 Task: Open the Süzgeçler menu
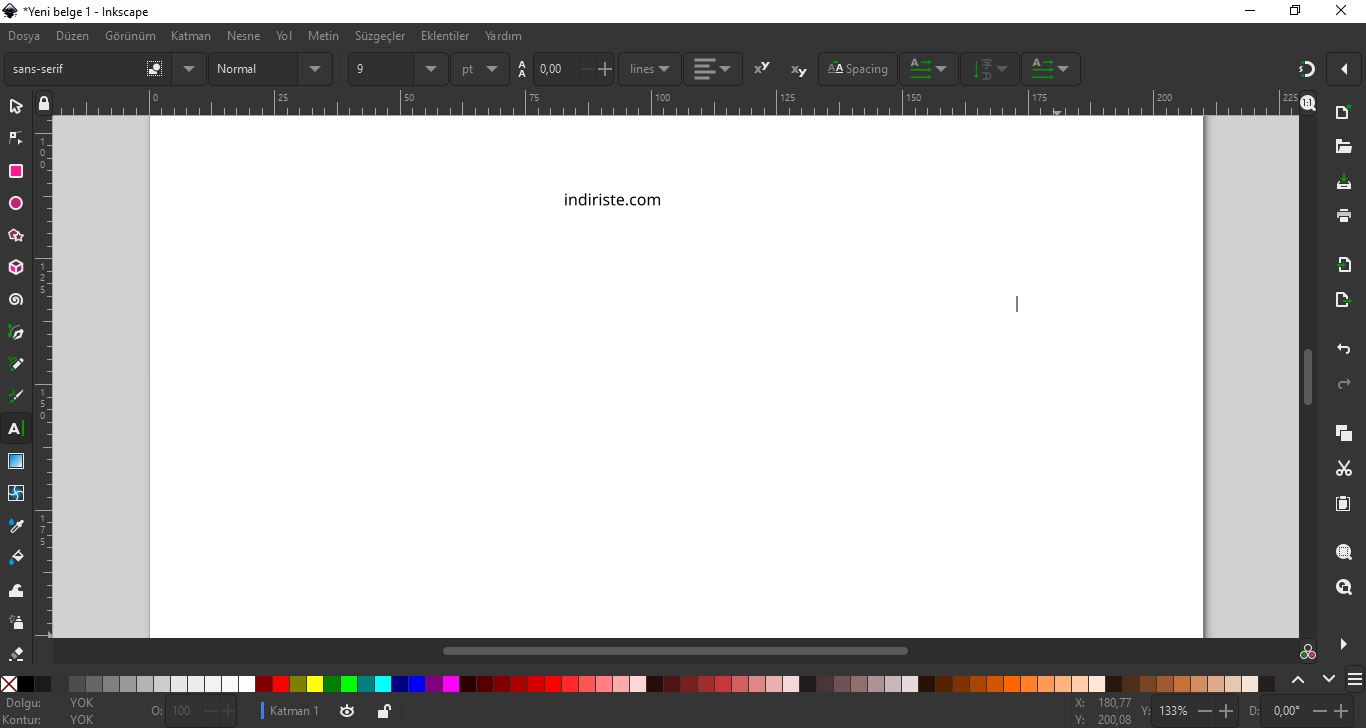380,36
